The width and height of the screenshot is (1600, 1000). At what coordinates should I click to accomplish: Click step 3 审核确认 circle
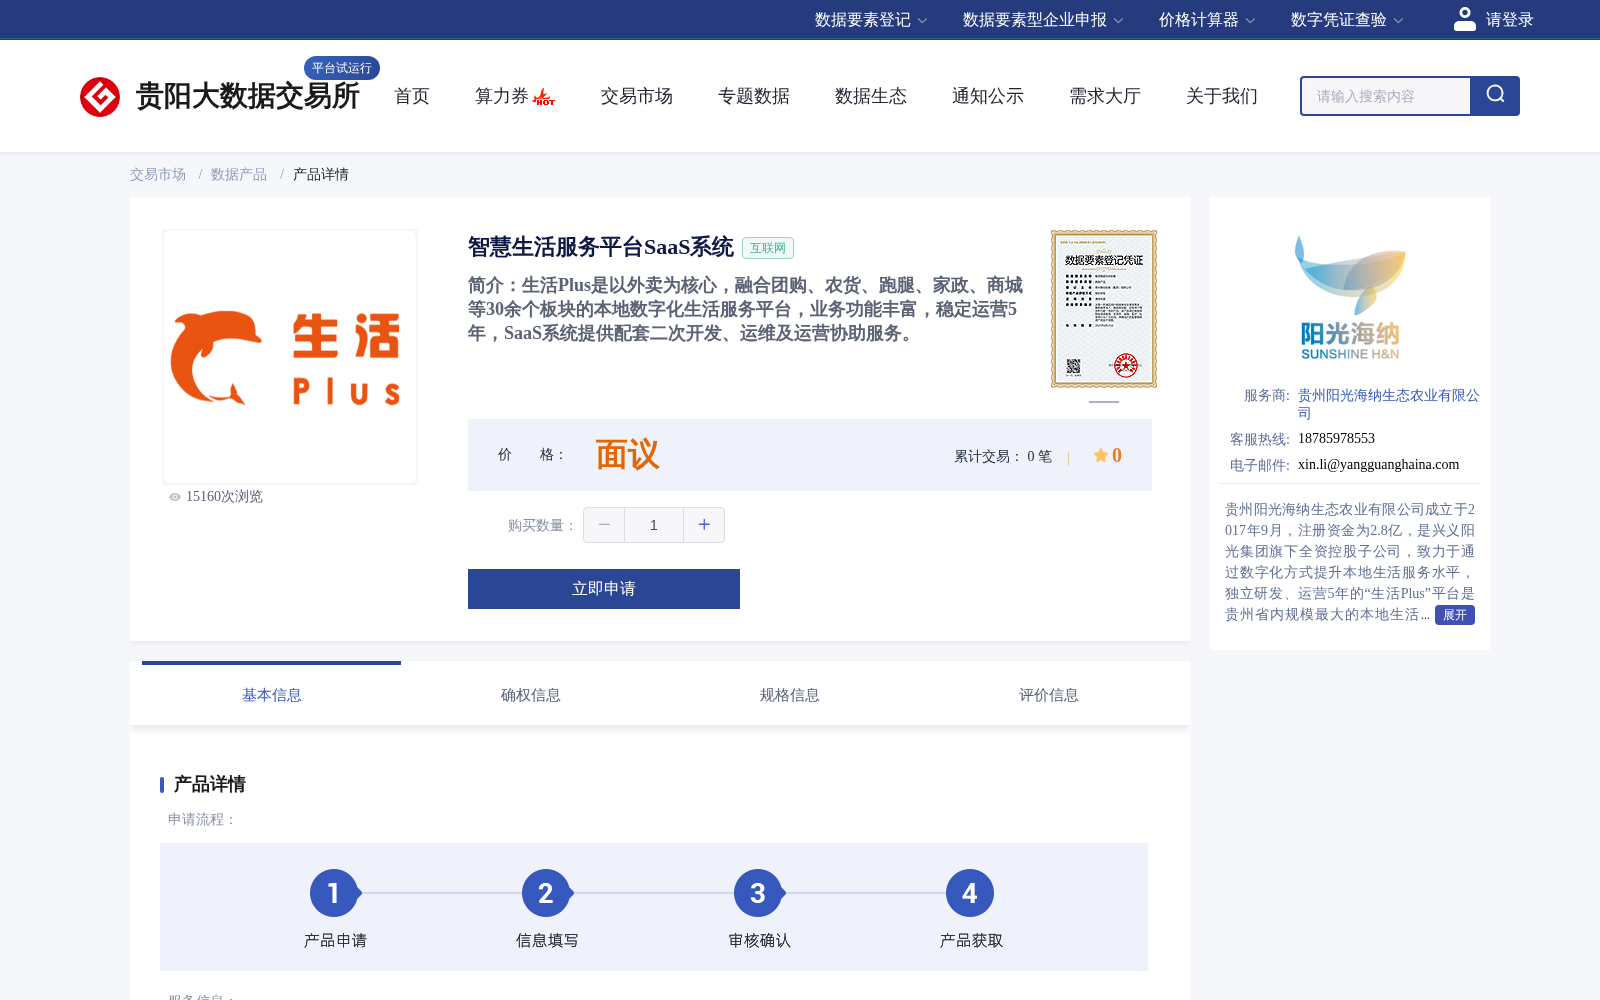(x=758, y=893)
